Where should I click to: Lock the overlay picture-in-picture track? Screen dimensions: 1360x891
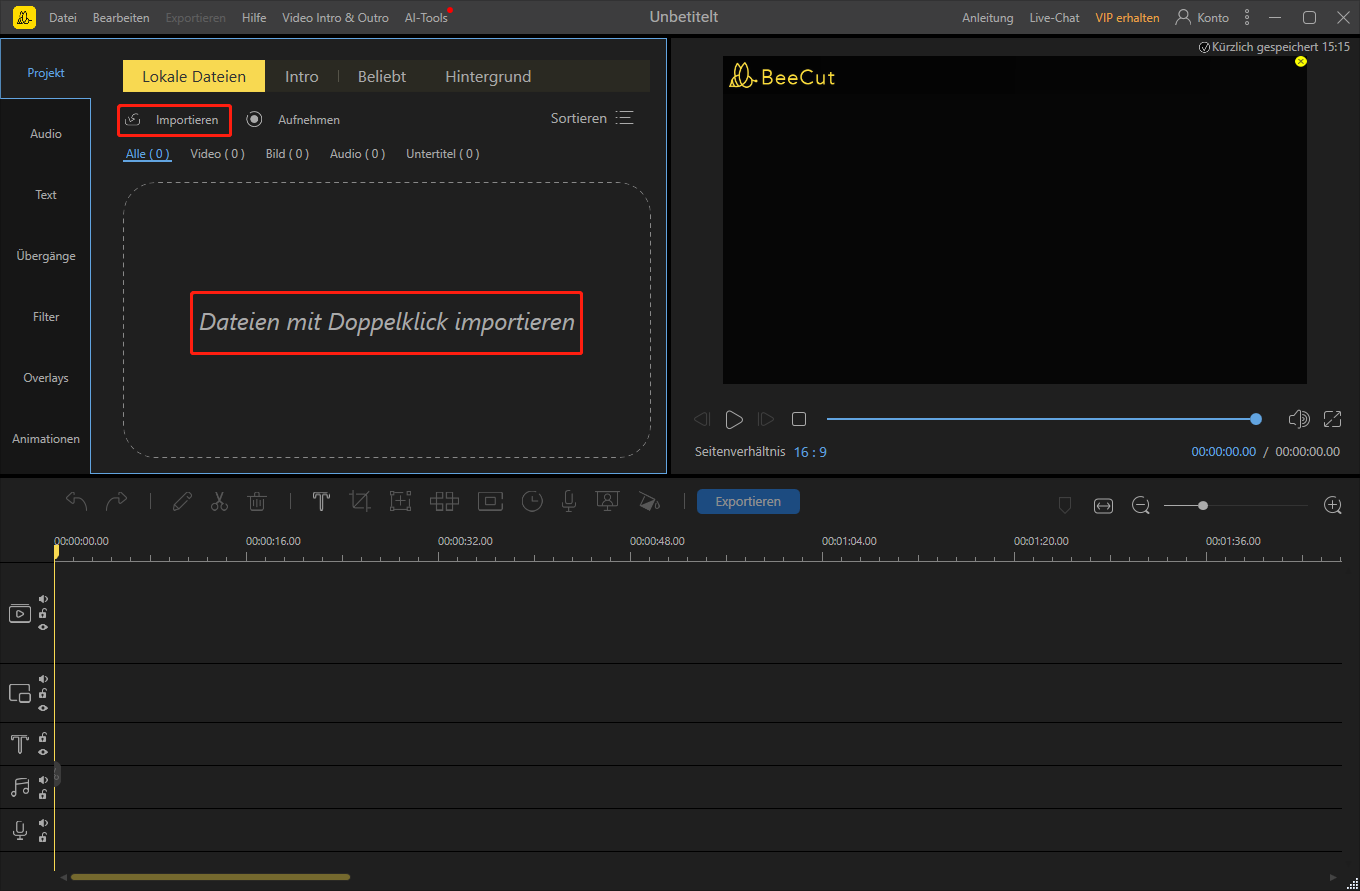[x=43, y=693]
